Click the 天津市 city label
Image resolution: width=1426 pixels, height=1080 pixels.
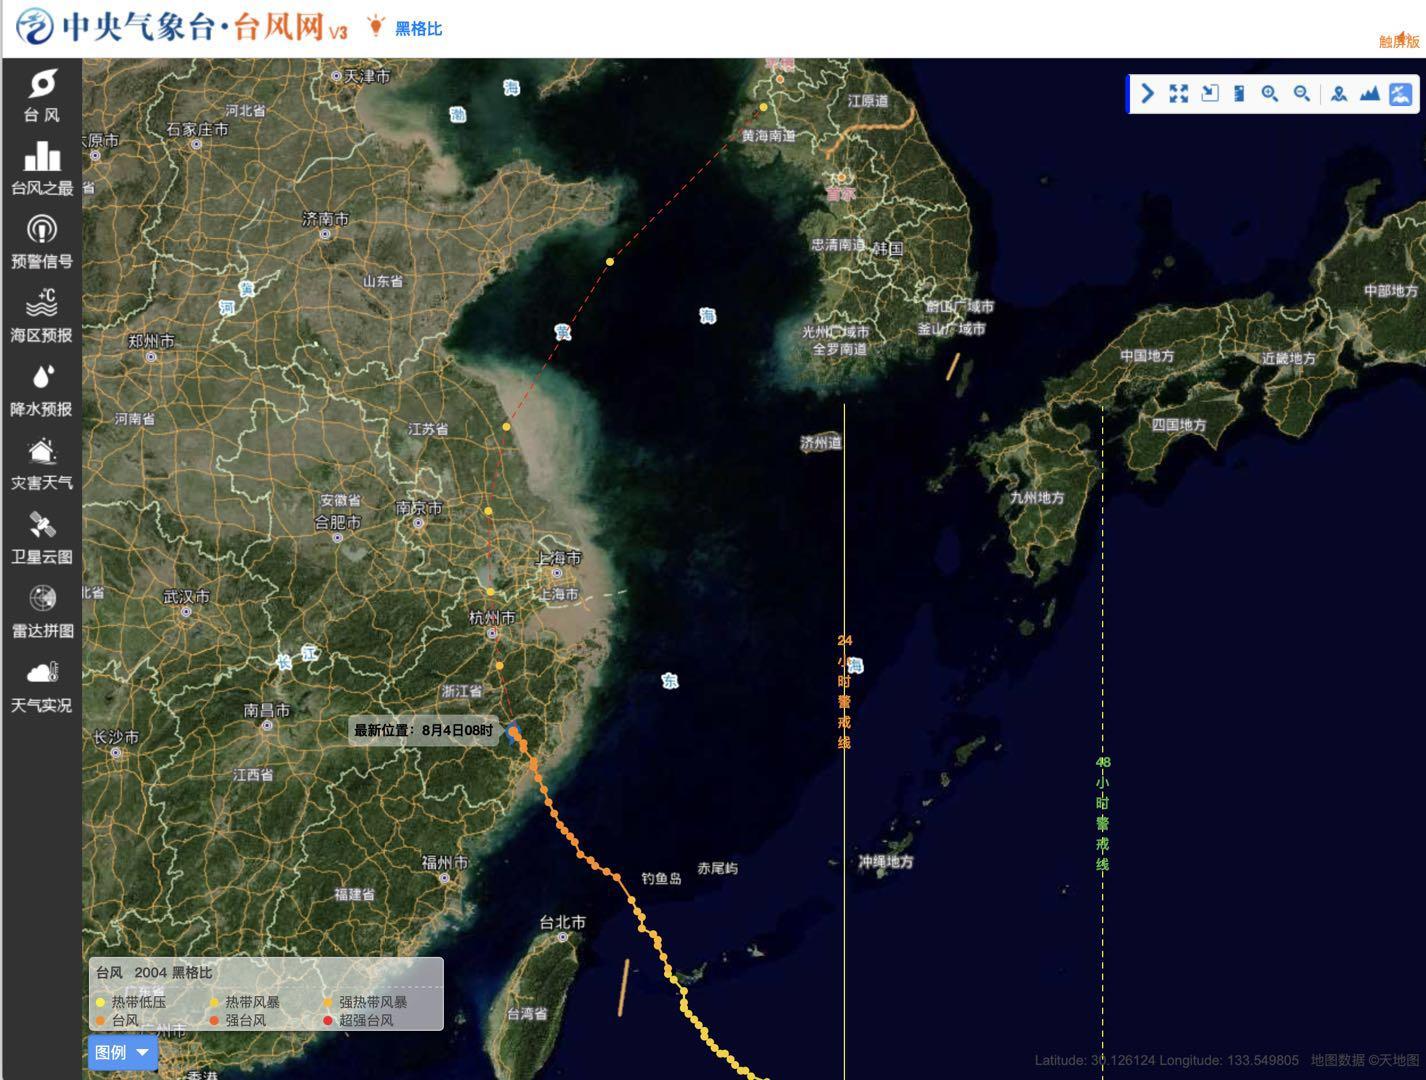click(x=367, y=76)
